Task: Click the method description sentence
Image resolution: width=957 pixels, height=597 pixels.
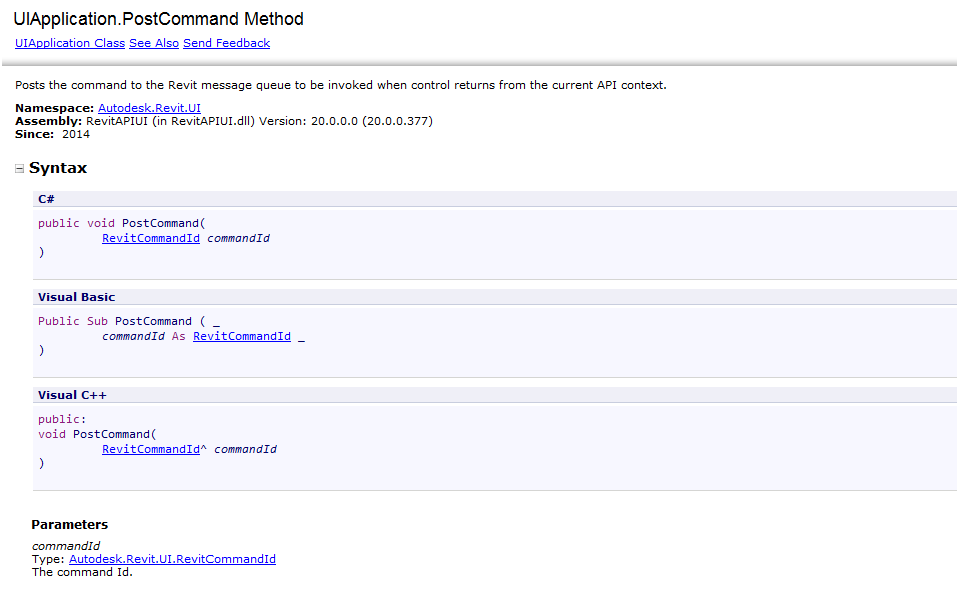Action: click(x=340, y=85)
